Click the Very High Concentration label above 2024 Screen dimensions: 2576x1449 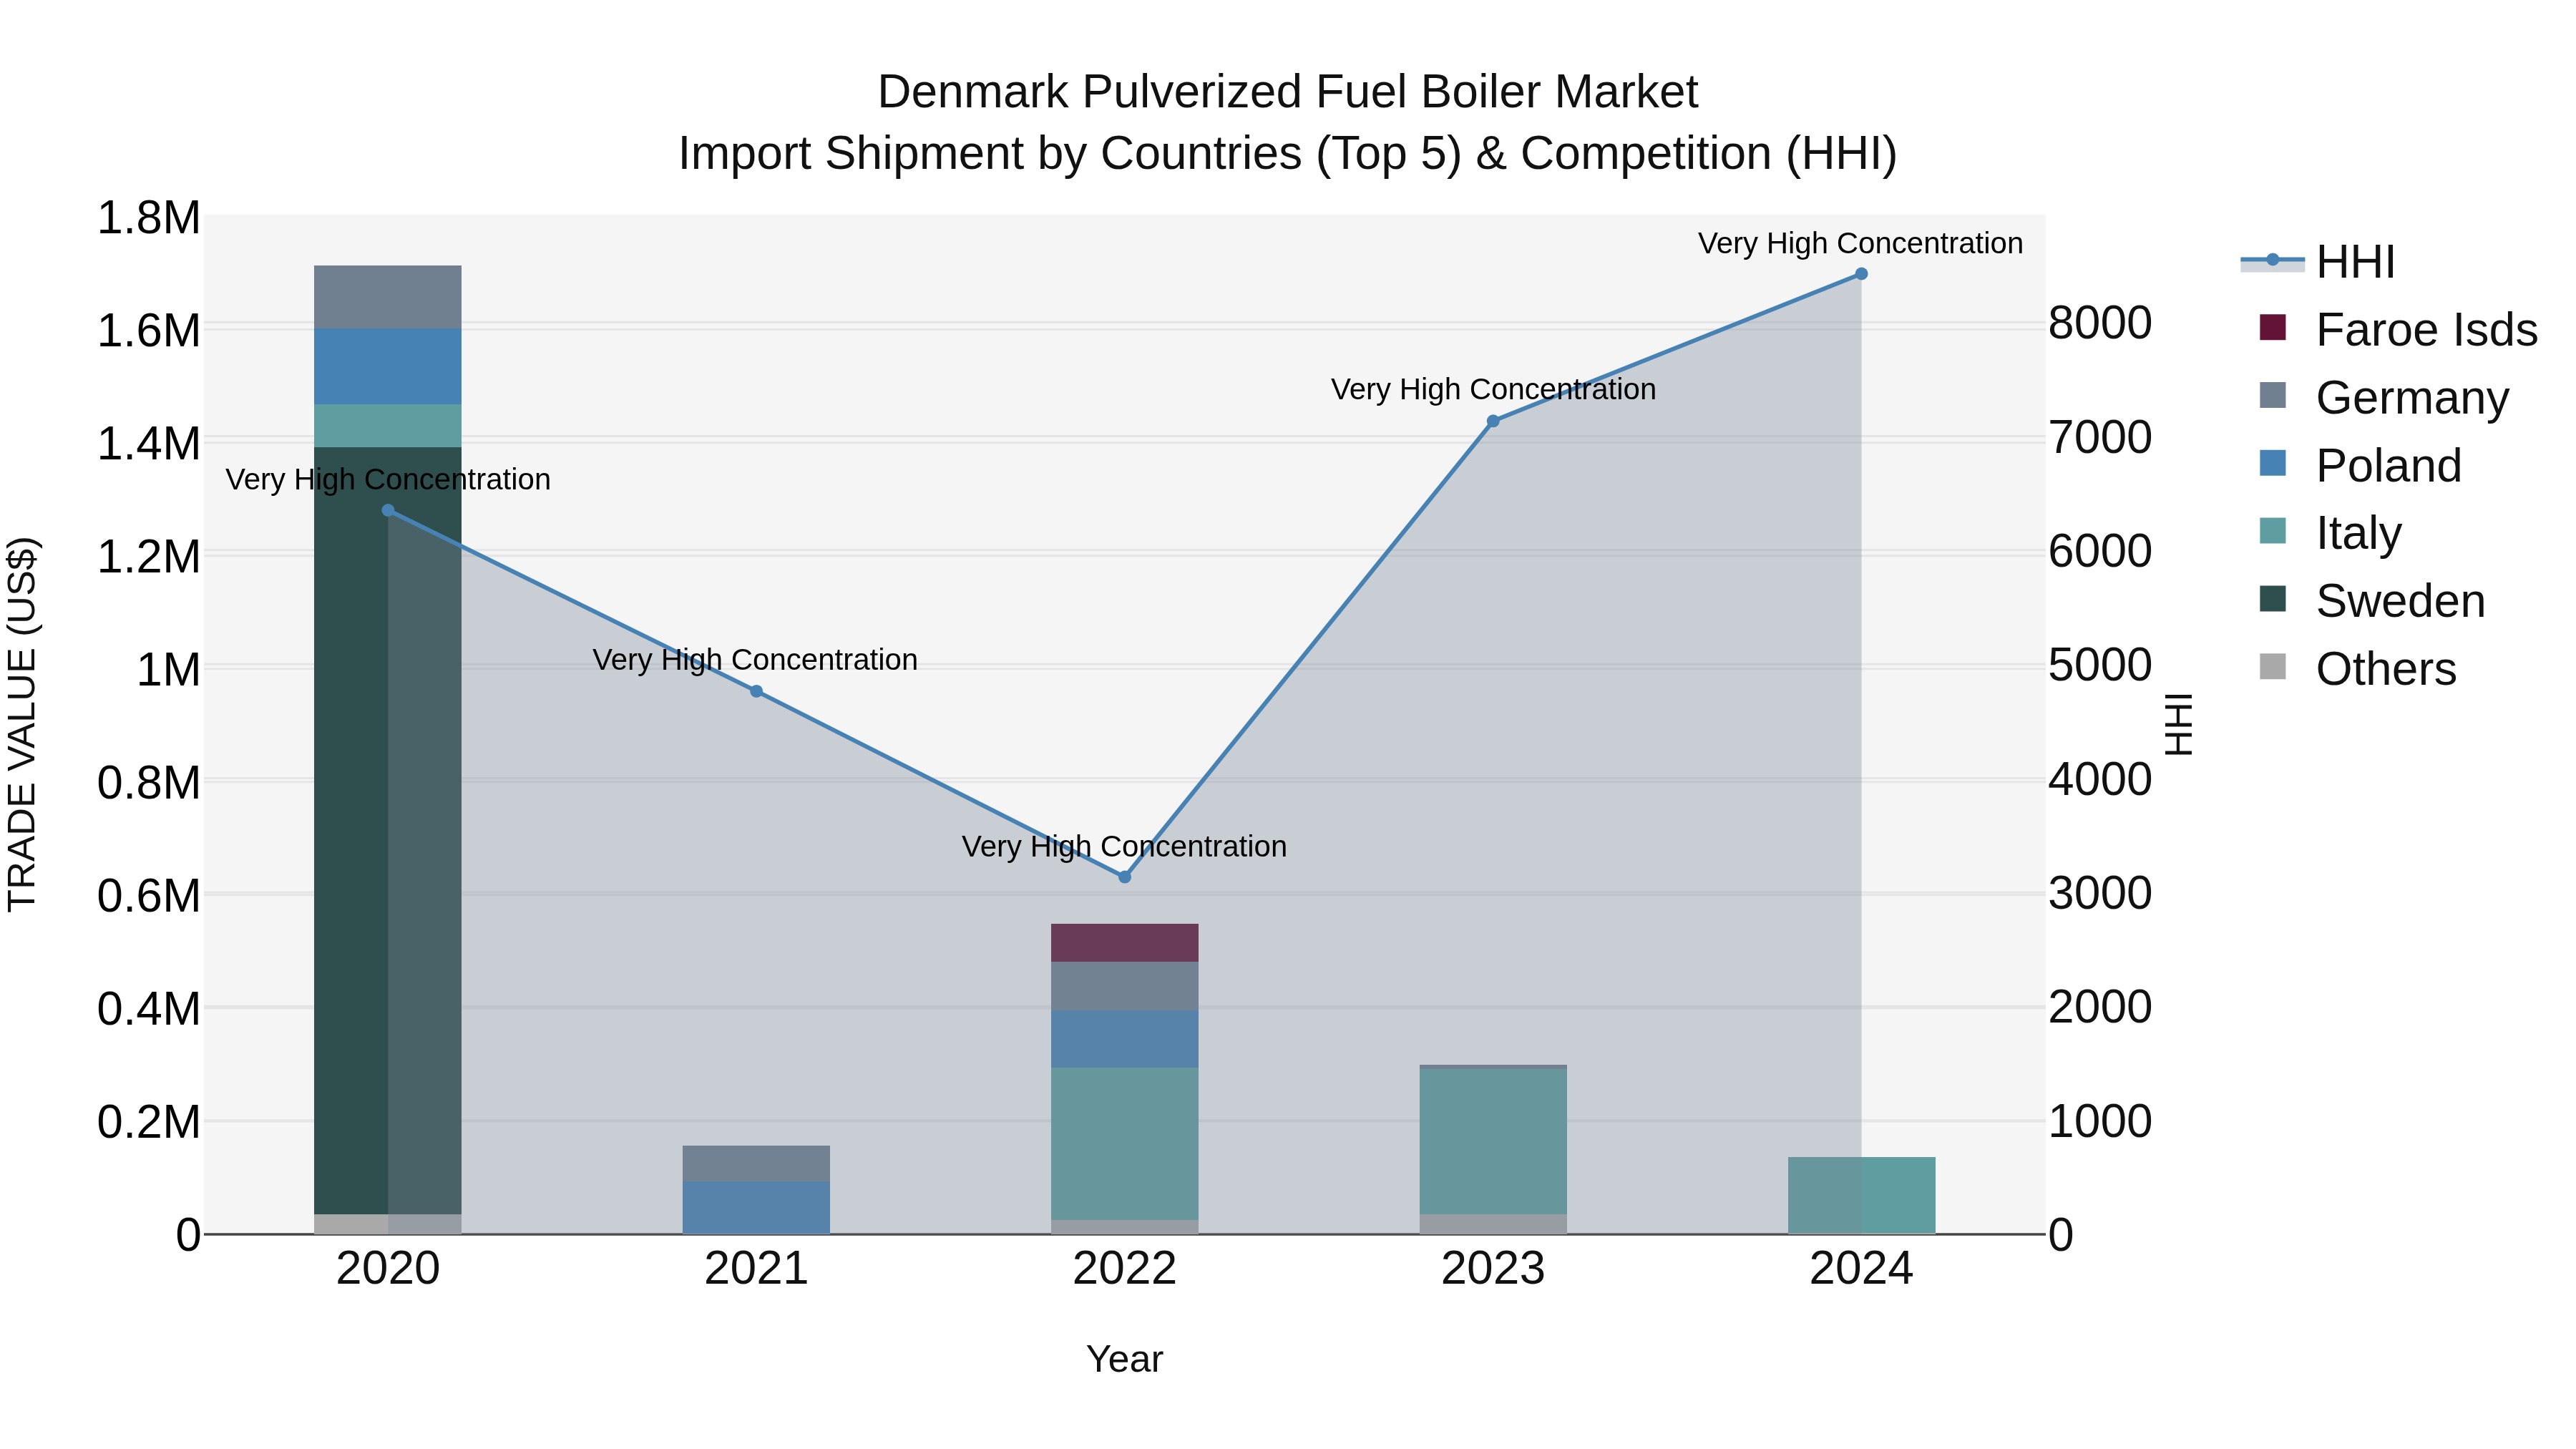1860,243
